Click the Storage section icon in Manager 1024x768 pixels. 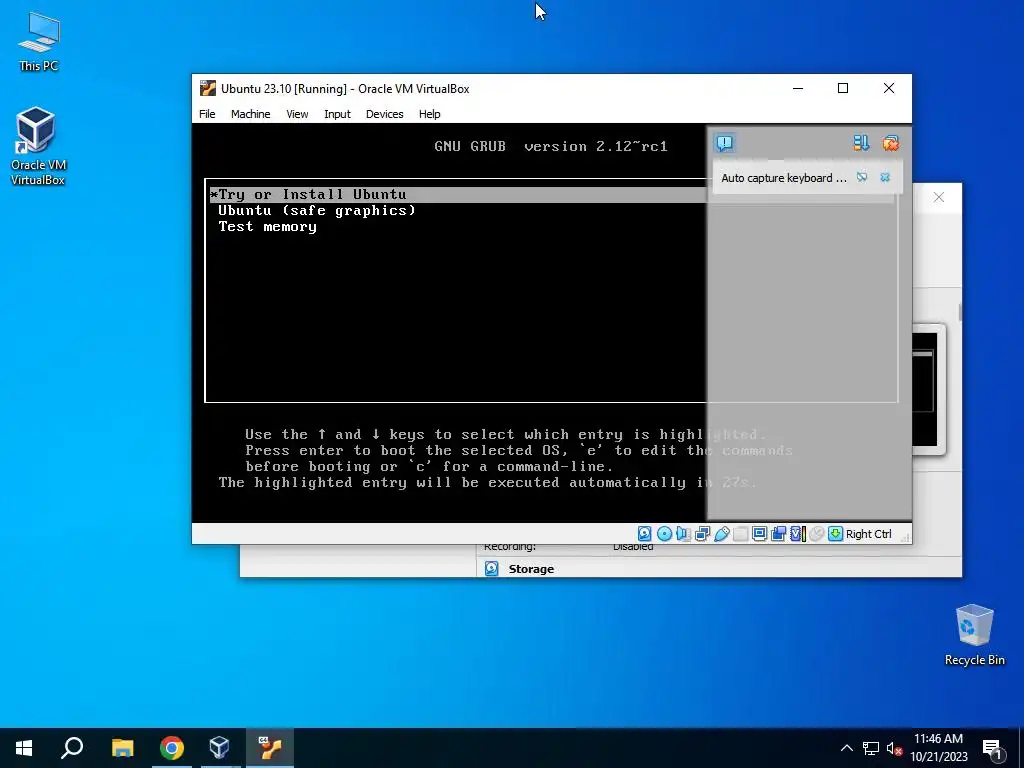(492, 569)
